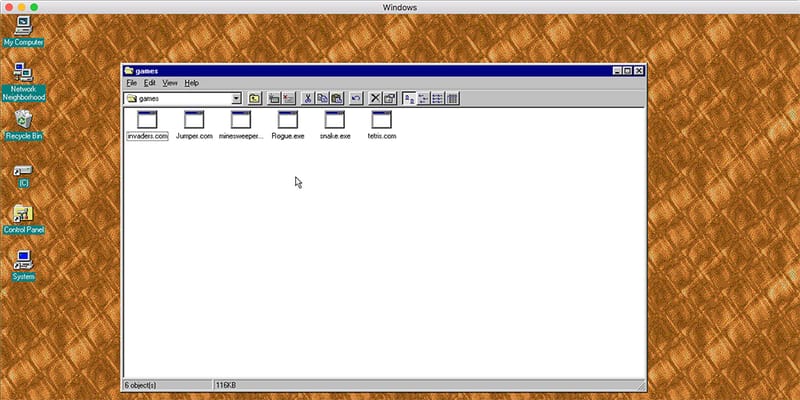
Task: Click the Copy toolbar icon
Action: [322, 98]
